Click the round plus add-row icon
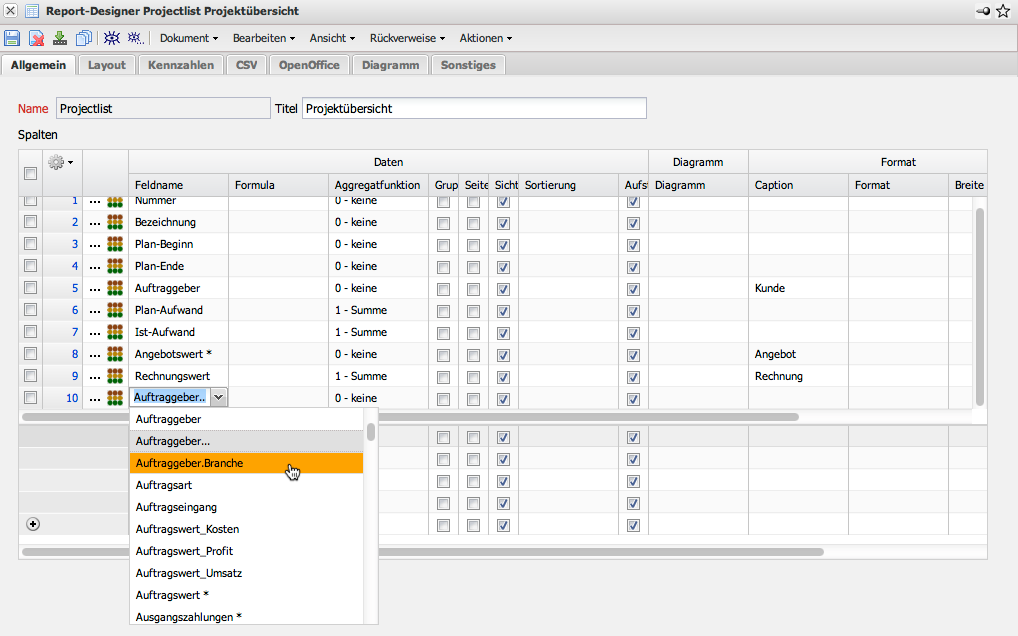Viewport: 1018px width, 636px height. coord(32,524)
